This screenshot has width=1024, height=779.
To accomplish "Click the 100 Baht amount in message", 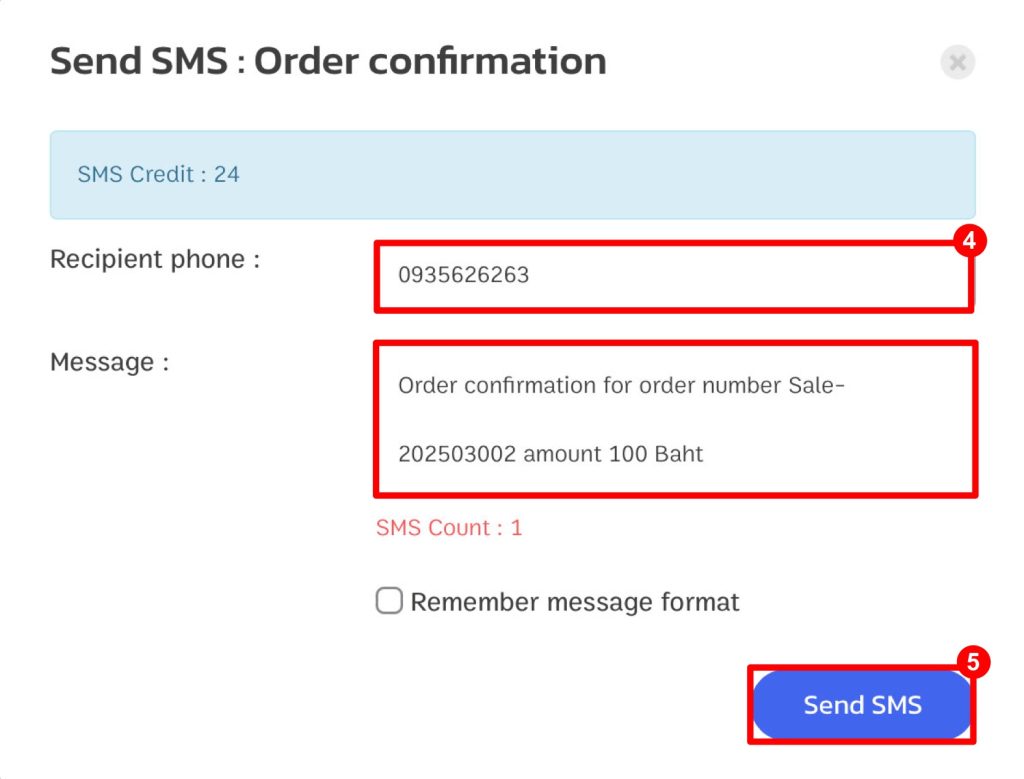I will click(x=656, y=454).
